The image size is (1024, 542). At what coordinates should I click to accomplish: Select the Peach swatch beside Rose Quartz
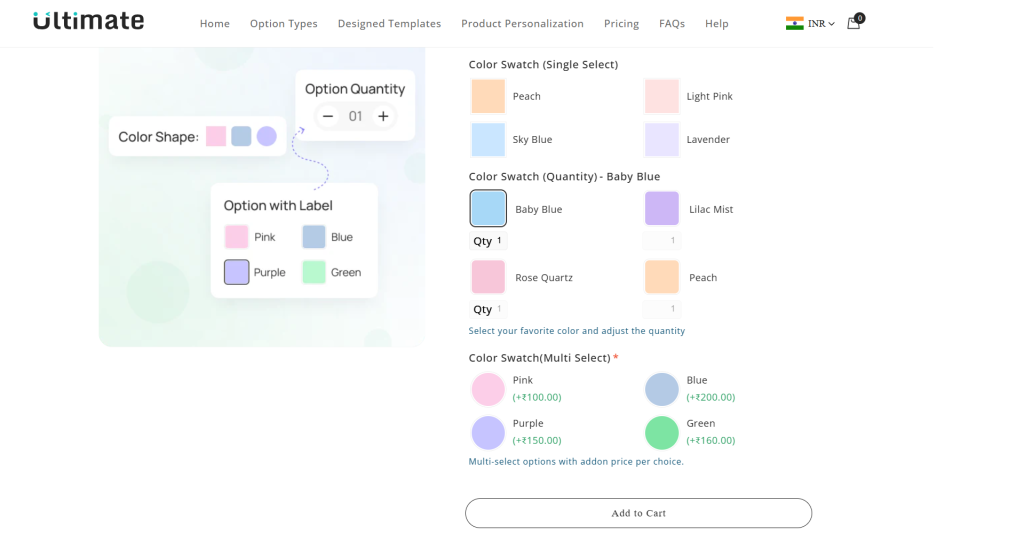tap(662, 277)
